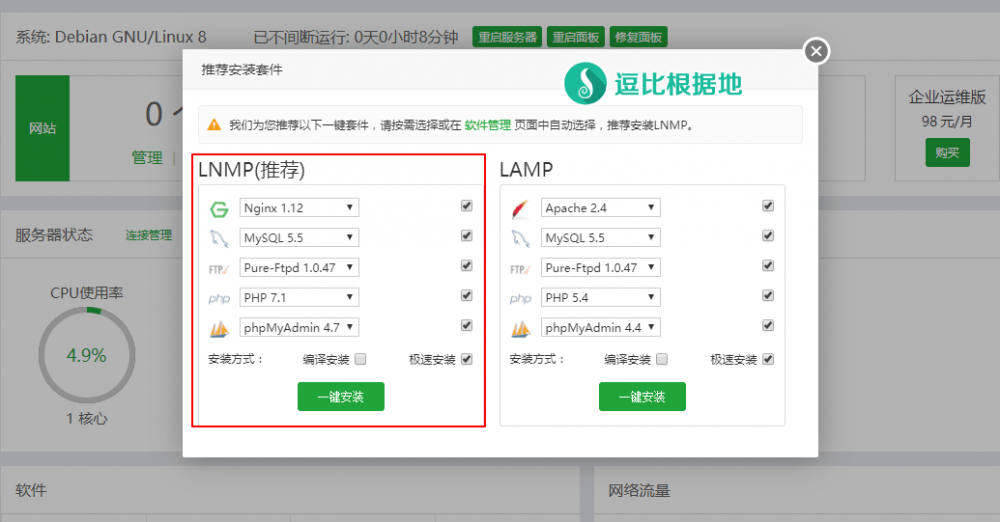Screen dimensions: 1000x522
Task: Click the MySQL dolphin icon under LNMP
Action: (x=219, y=238)
